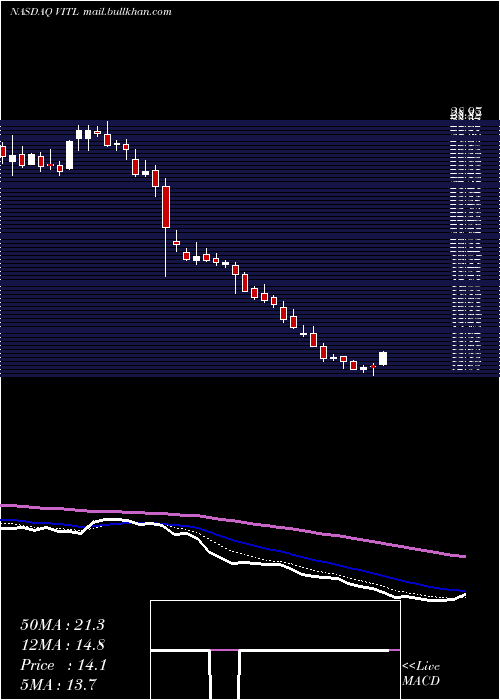Click the last white candlestick on the chart
This screenshot has width=500, height=700.
383,358
